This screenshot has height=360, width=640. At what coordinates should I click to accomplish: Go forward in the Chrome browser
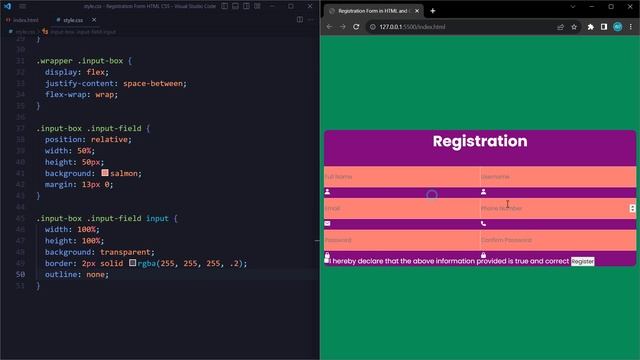pyautogui.click(x=342, y=27)
